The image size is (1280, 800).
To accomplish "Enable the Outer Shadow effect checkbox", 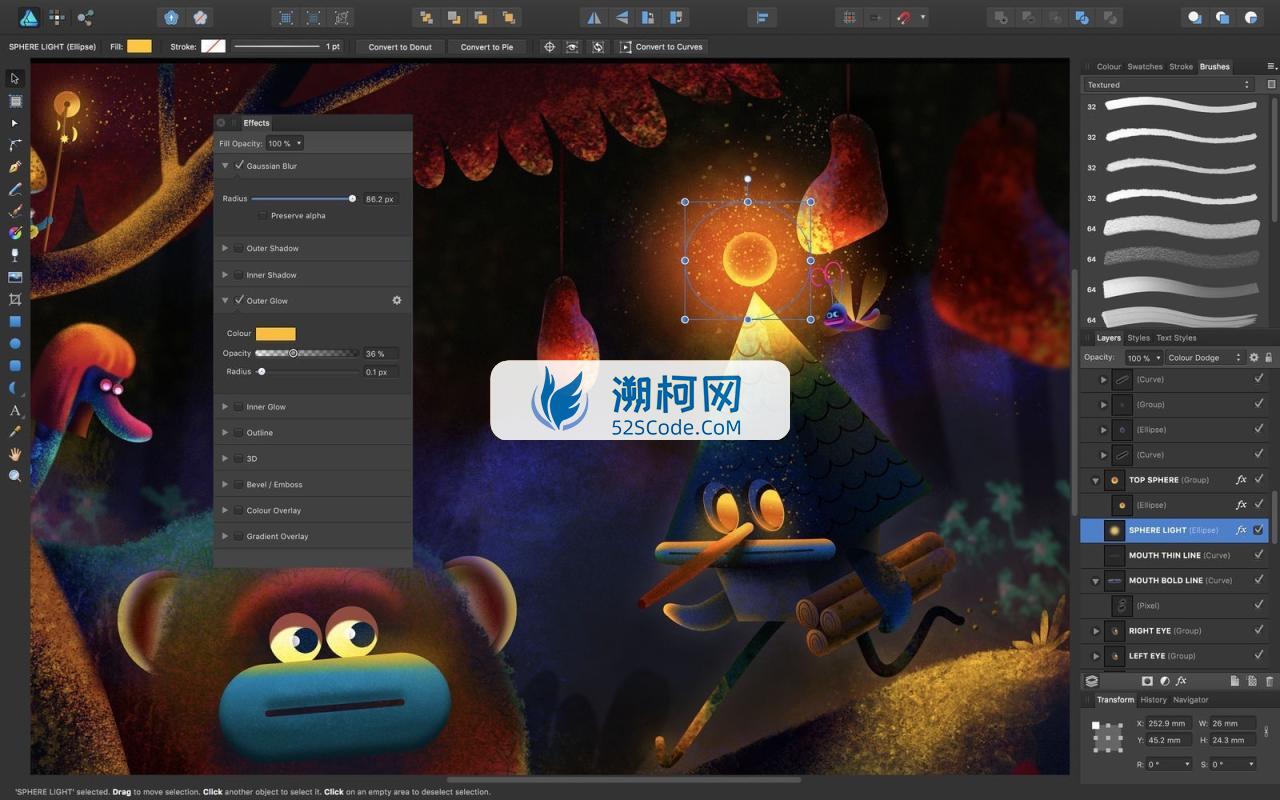I will [x=239, y=248].
